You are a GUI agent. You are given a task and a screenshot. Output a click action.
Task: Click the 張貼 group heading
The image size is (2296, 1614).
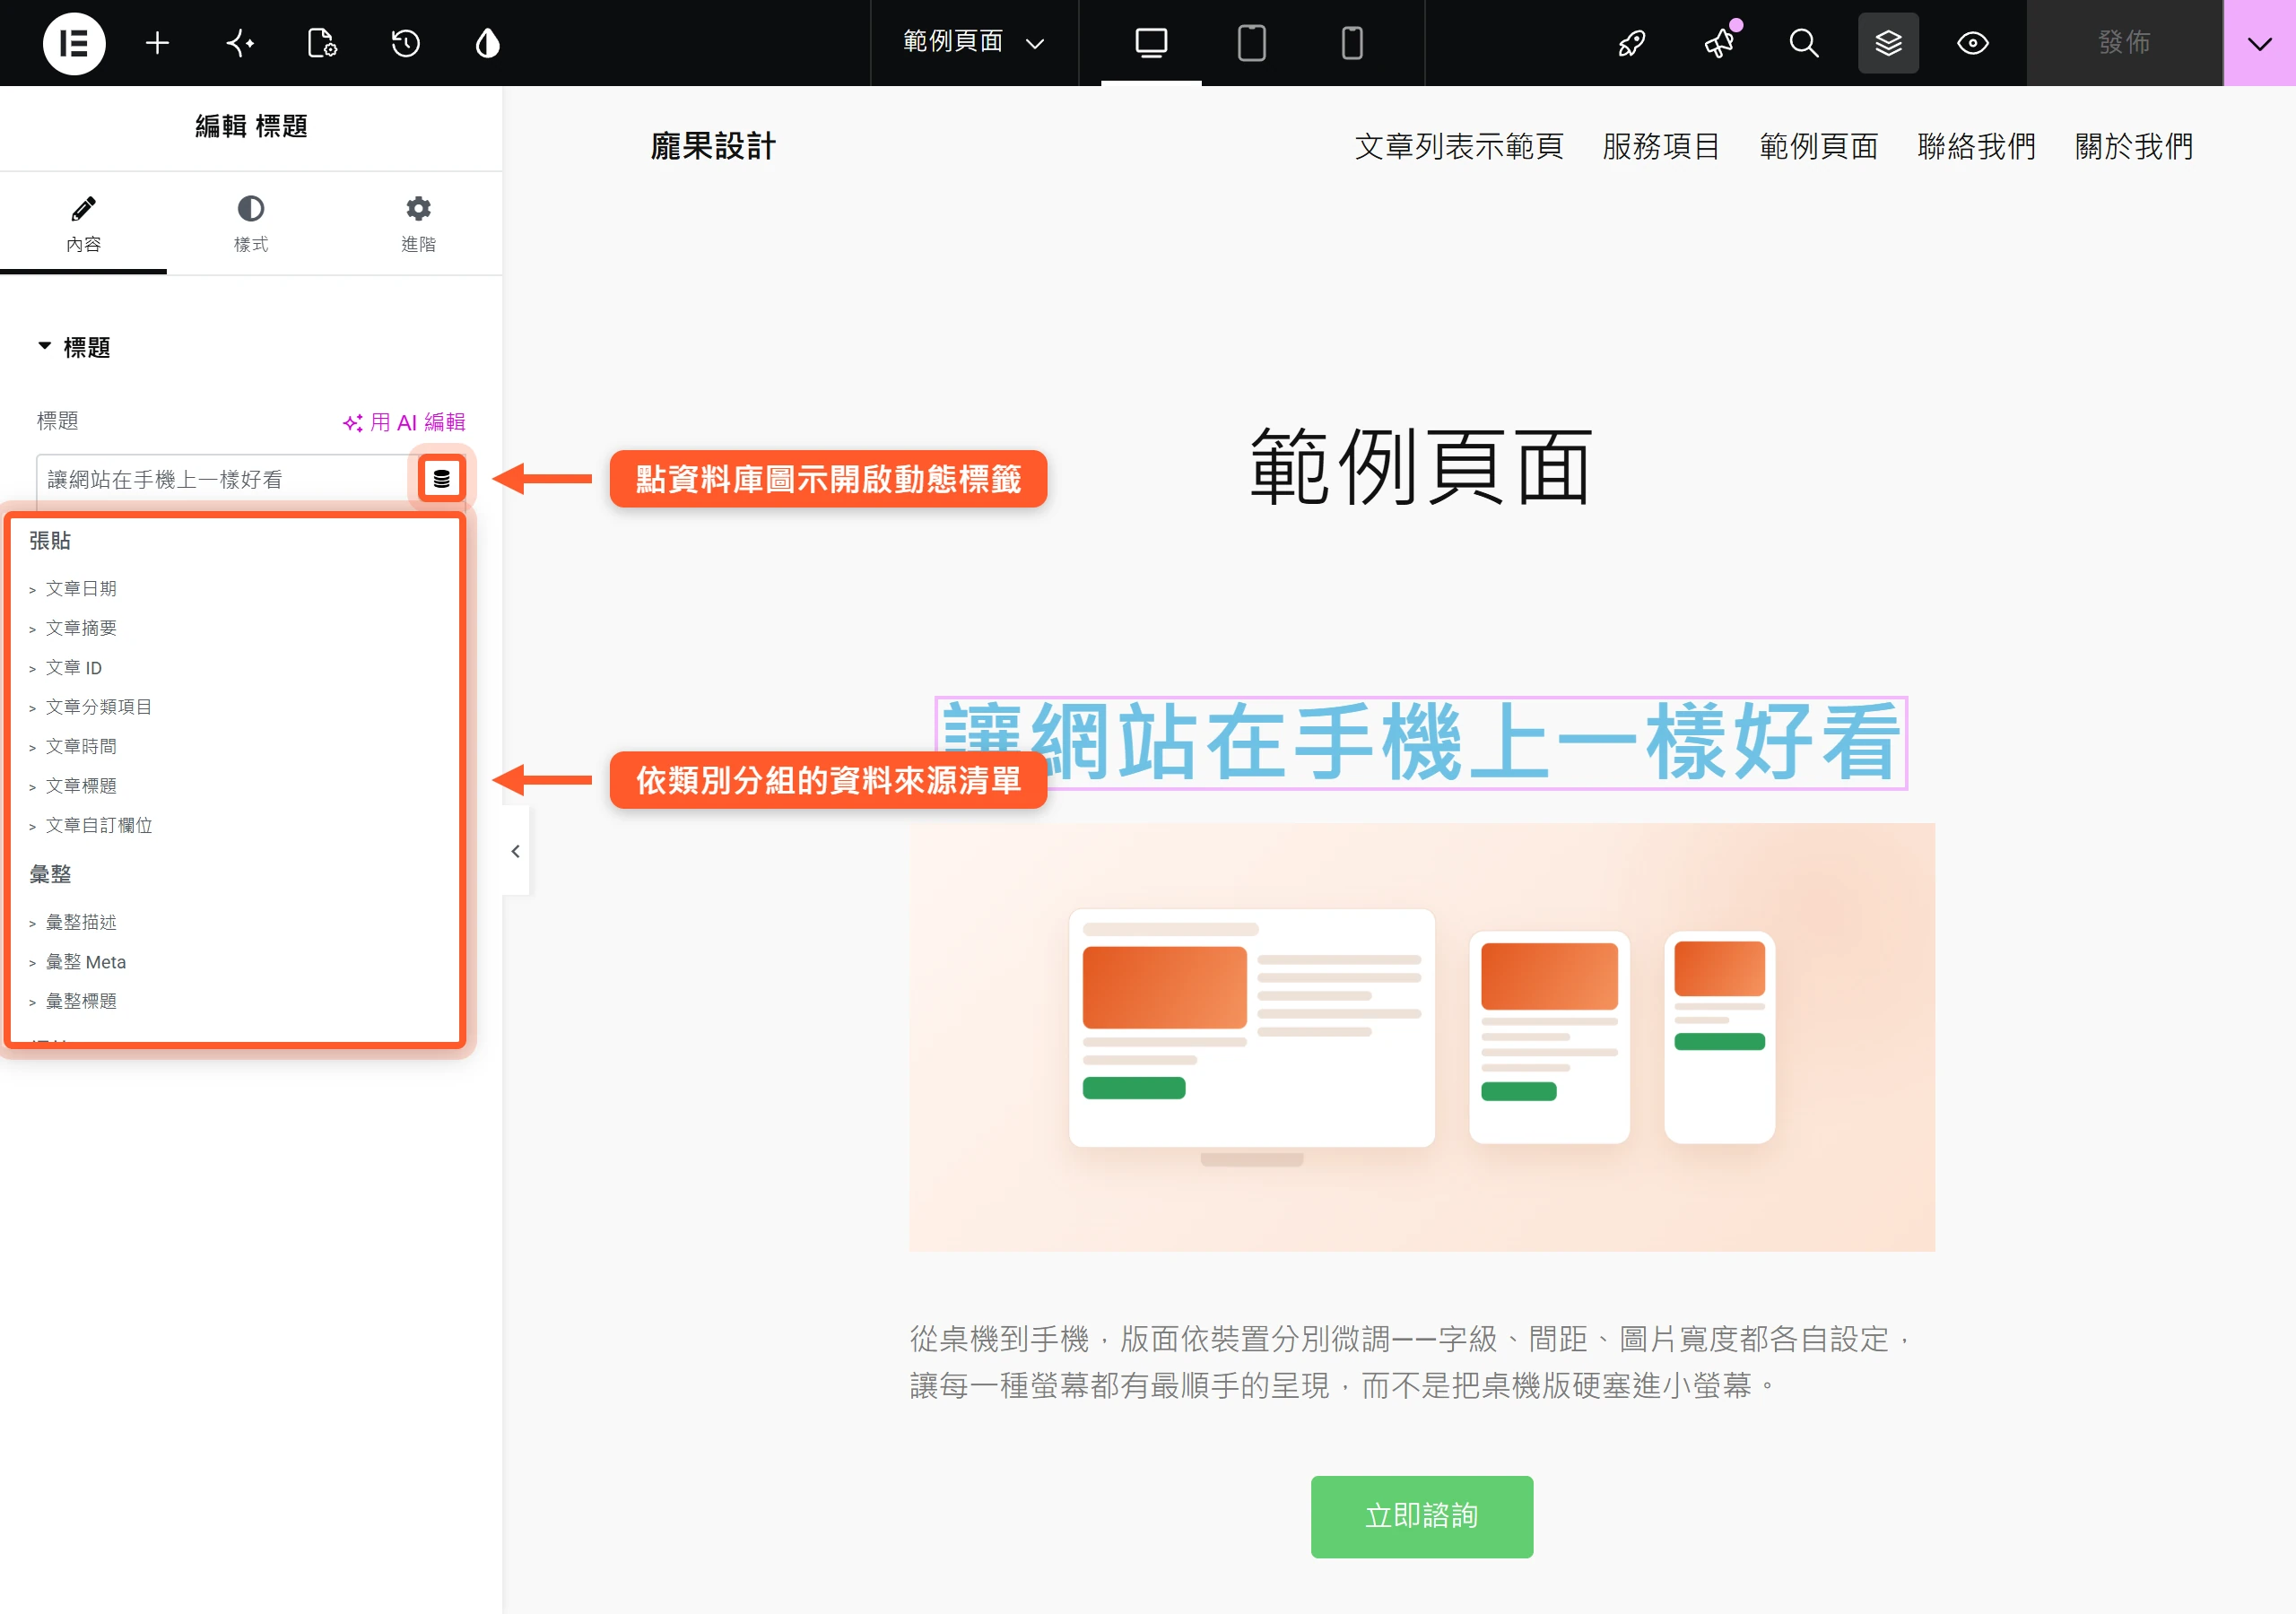(x=50, y=541)
